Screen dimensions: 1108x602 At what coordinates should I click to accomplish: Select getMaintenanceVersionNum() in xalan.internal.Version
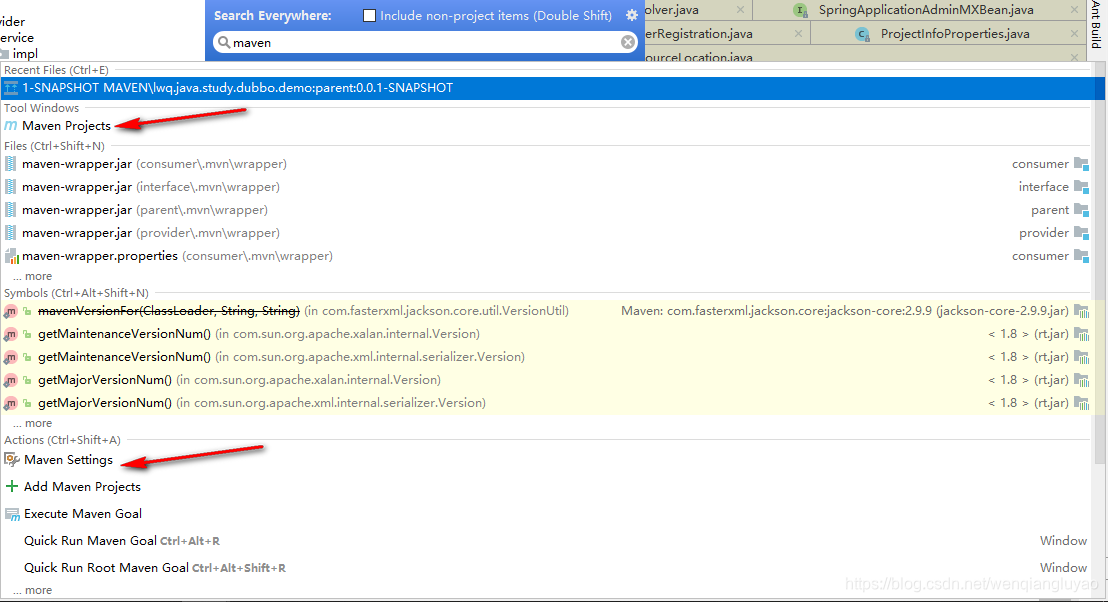tap(546, 334)
